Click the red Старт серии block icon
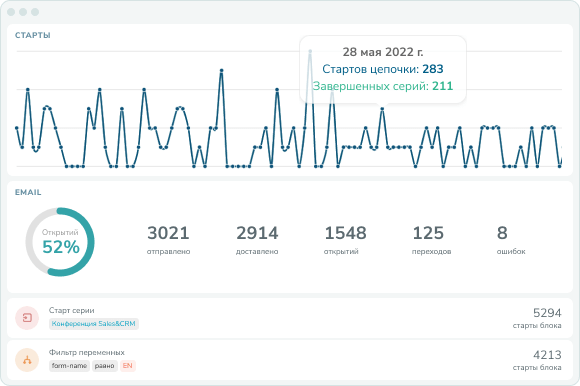The image size is (580, 386). pos(27,318)
